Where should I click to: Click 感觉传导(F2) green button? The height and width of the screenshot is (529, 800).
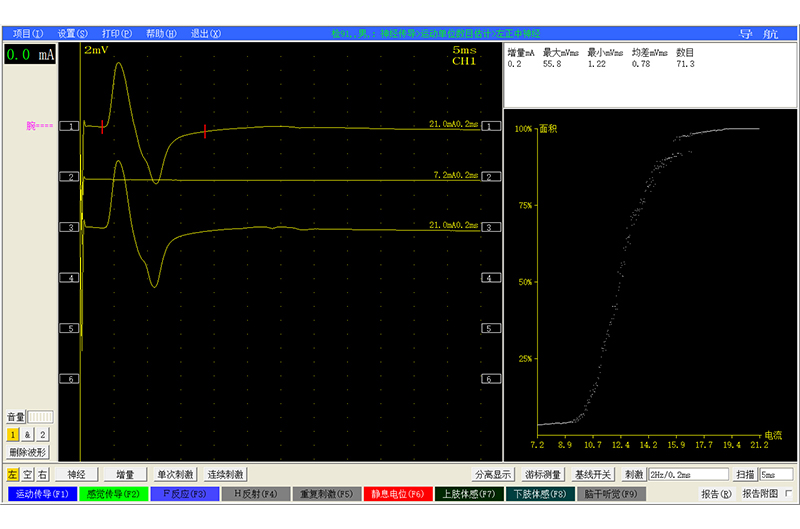(113, 494)
